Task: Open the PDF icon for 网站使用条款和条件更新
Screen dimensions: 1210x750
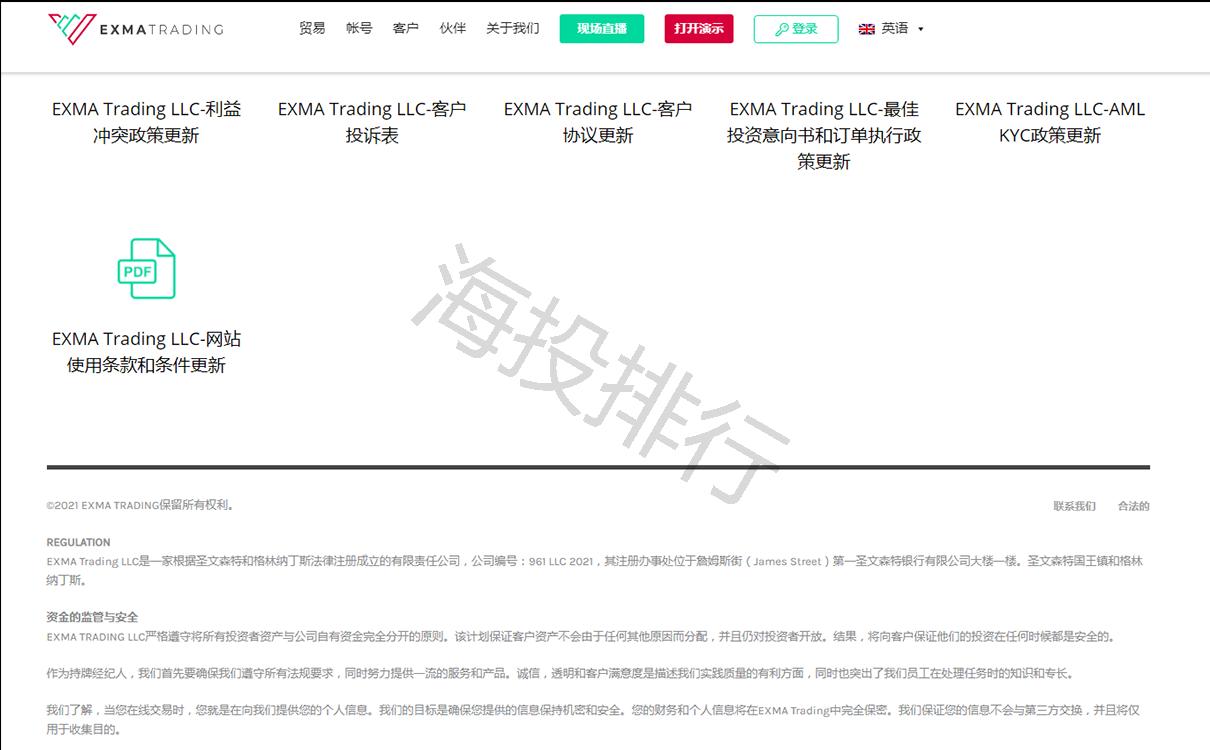Action: point(146,268)
